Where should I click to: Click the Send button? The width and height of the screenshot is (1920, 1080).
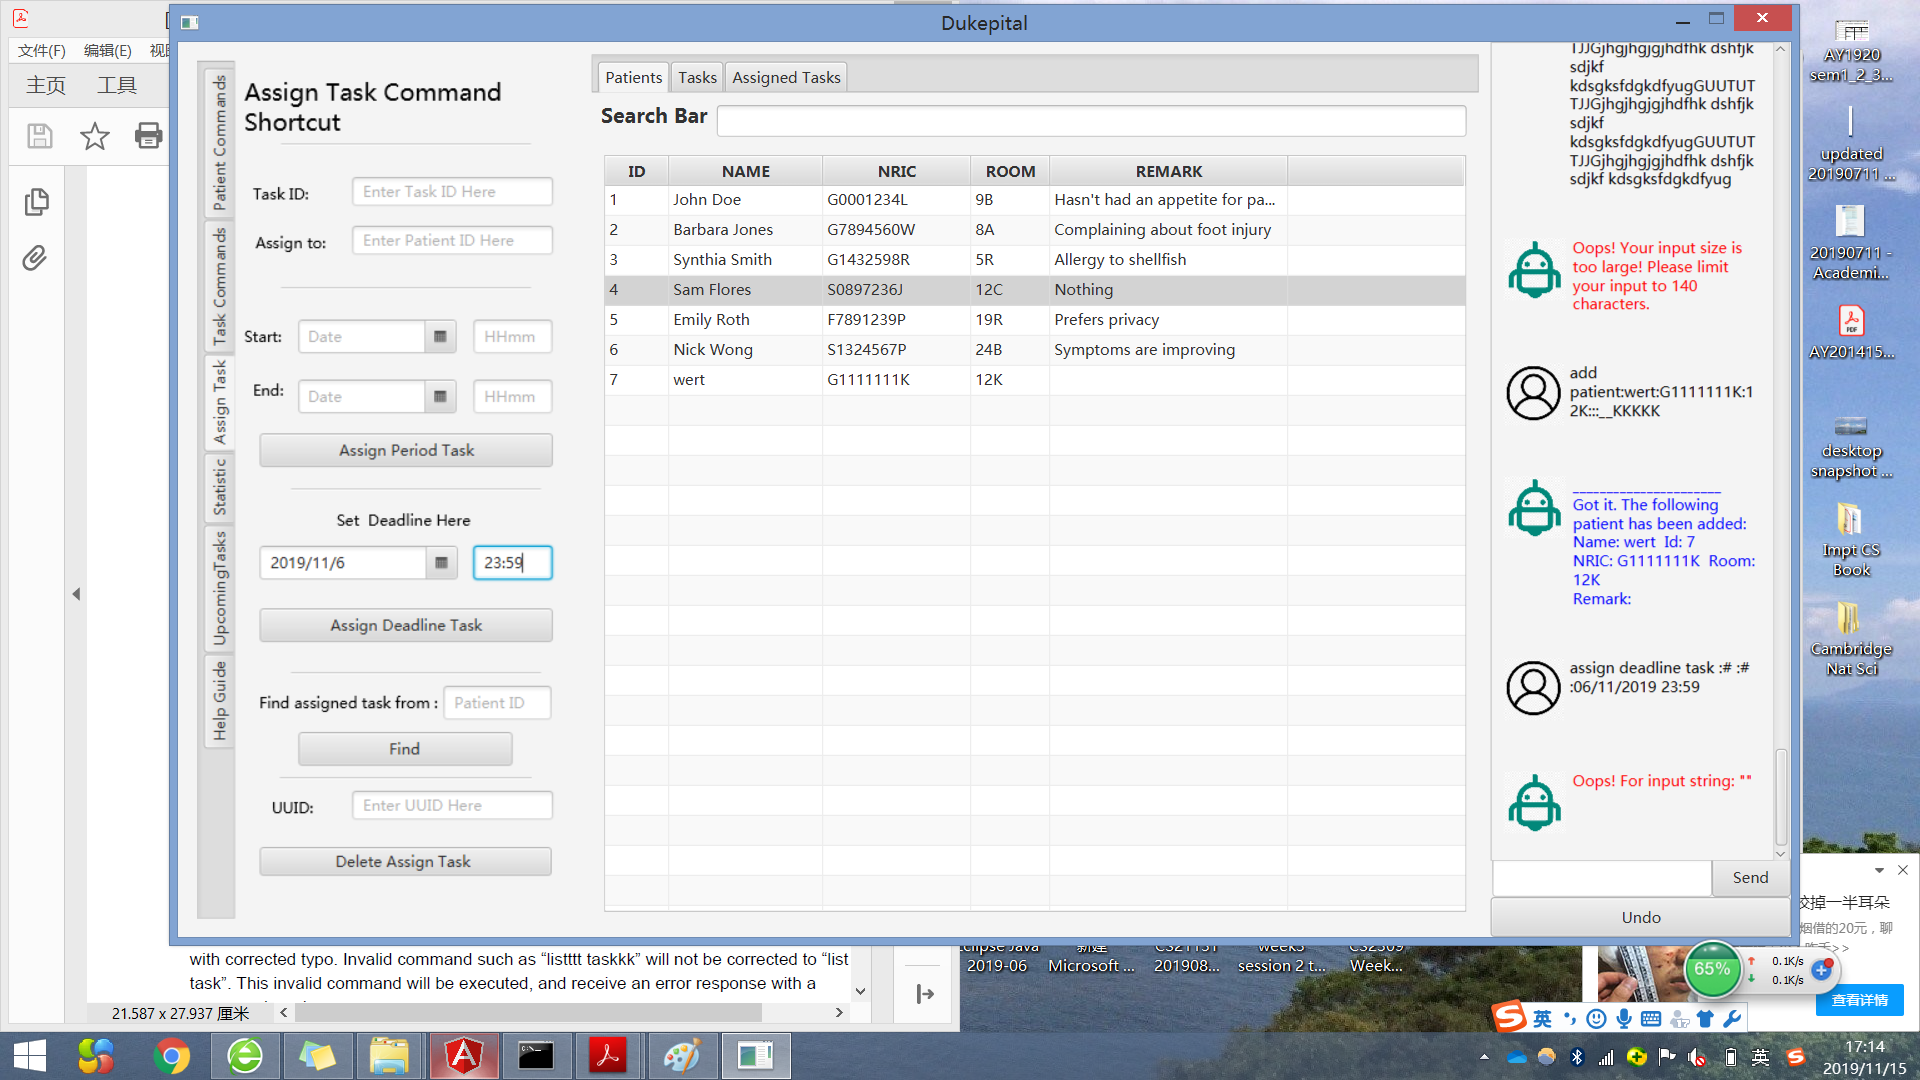[x=1750, y=877]
